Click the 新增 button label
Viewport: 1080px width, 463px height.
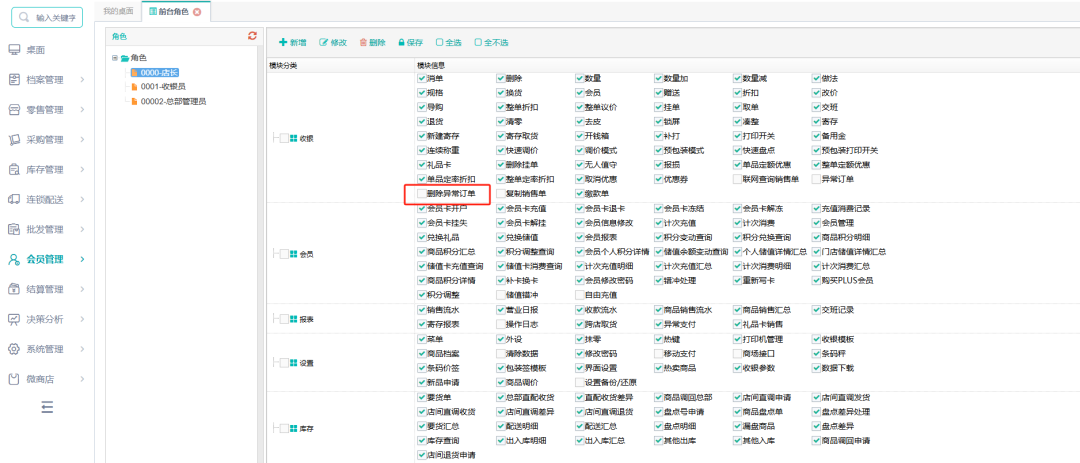click(298, 43)
